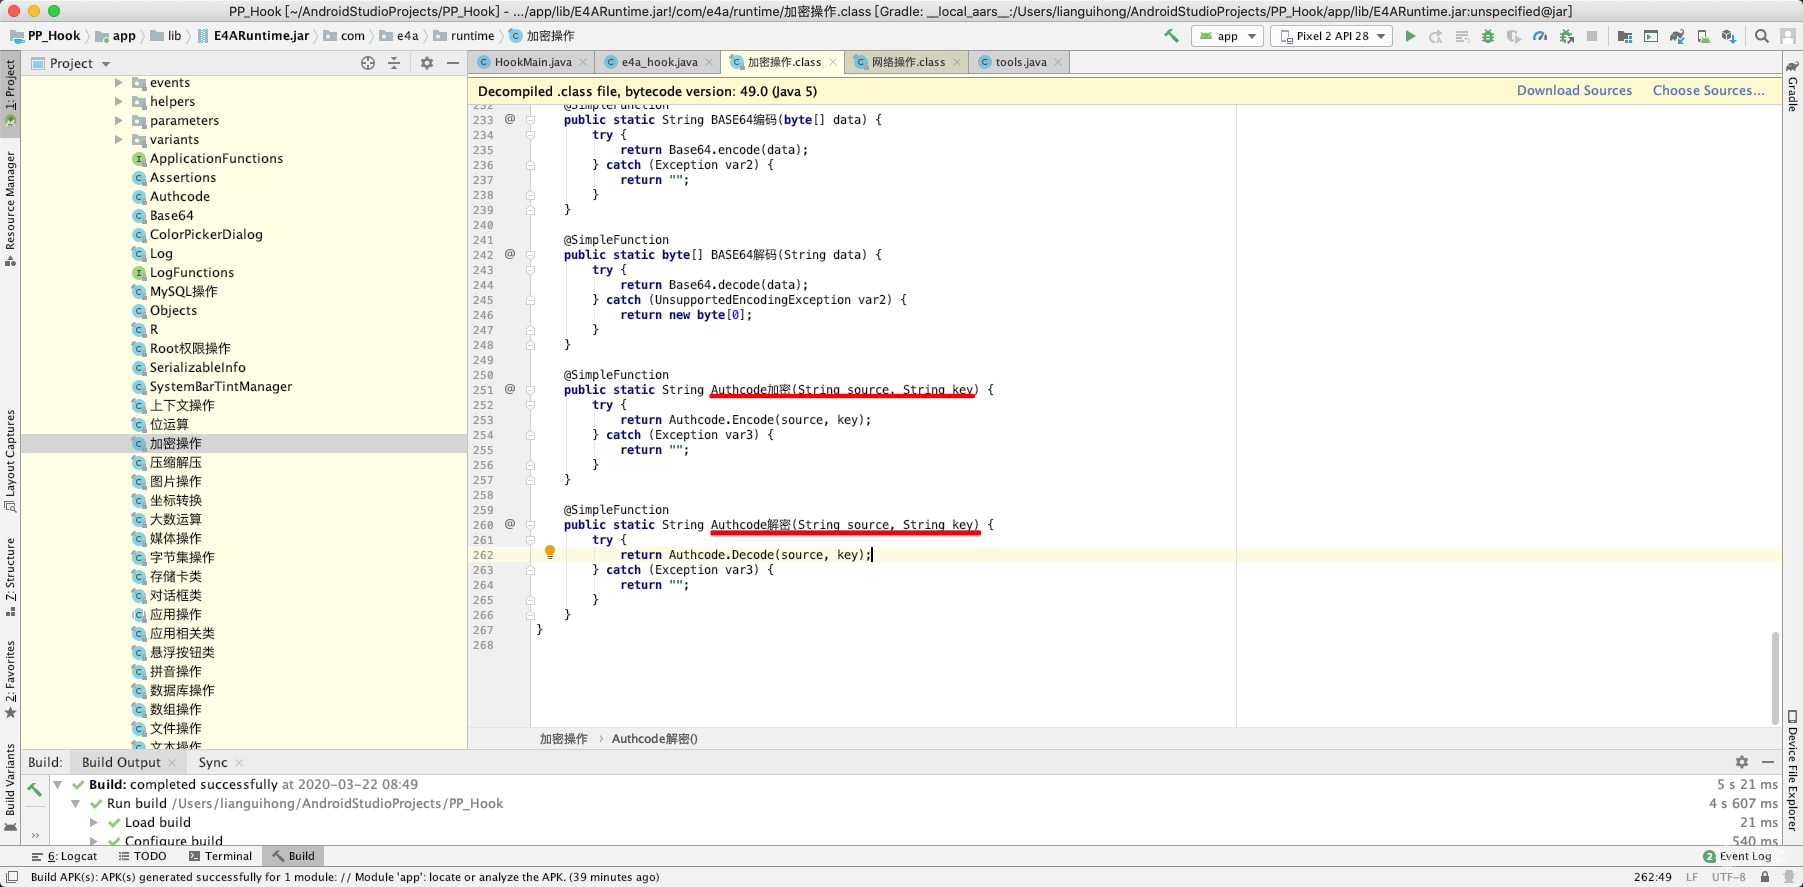Switch to the e4a_hook.java tab

tap(659, 62)
